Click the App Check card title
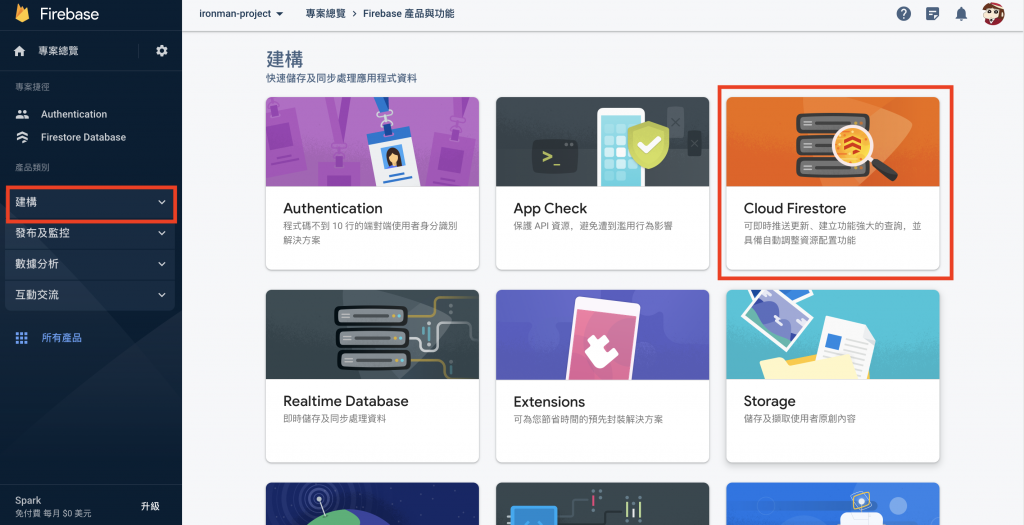Screen dimensions: 1024x525 550,208
